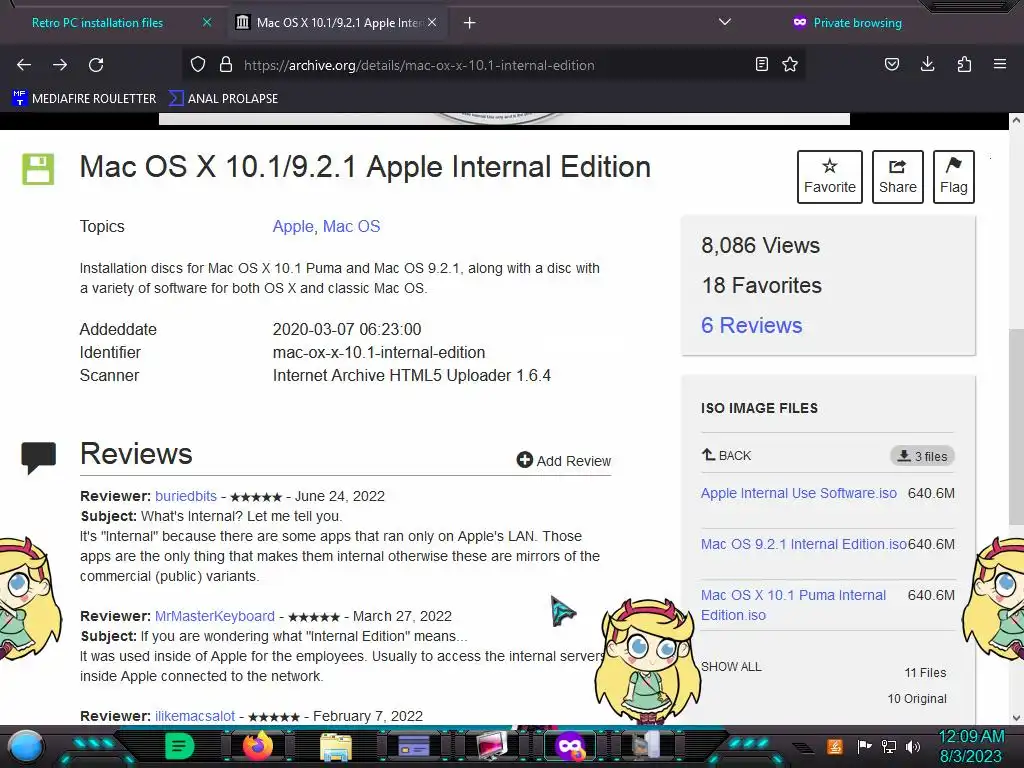The width and height of the screenshot is (1024, 768).
Task: Click the 11 Files count
Action: click(x=925, y=673)
